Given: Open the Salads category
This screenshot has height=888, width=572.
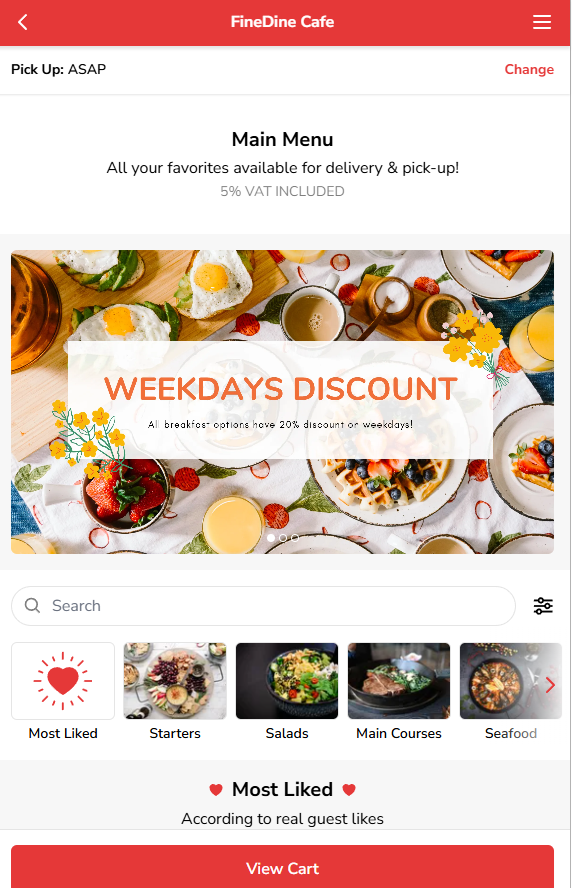Looking at the screenshot, I should pos(287,681).
